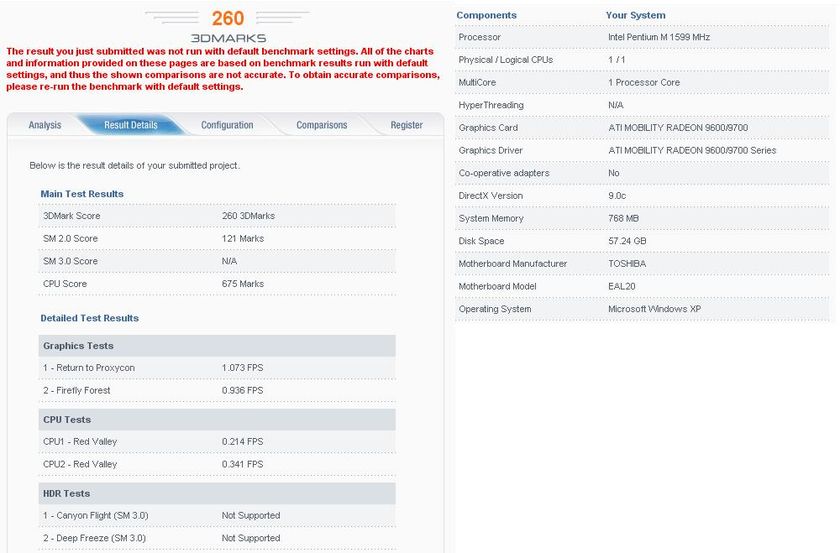Viewport: 840px width, 553px height.
Task: Select the Result Details tab
Action: [x=131, y=125]
